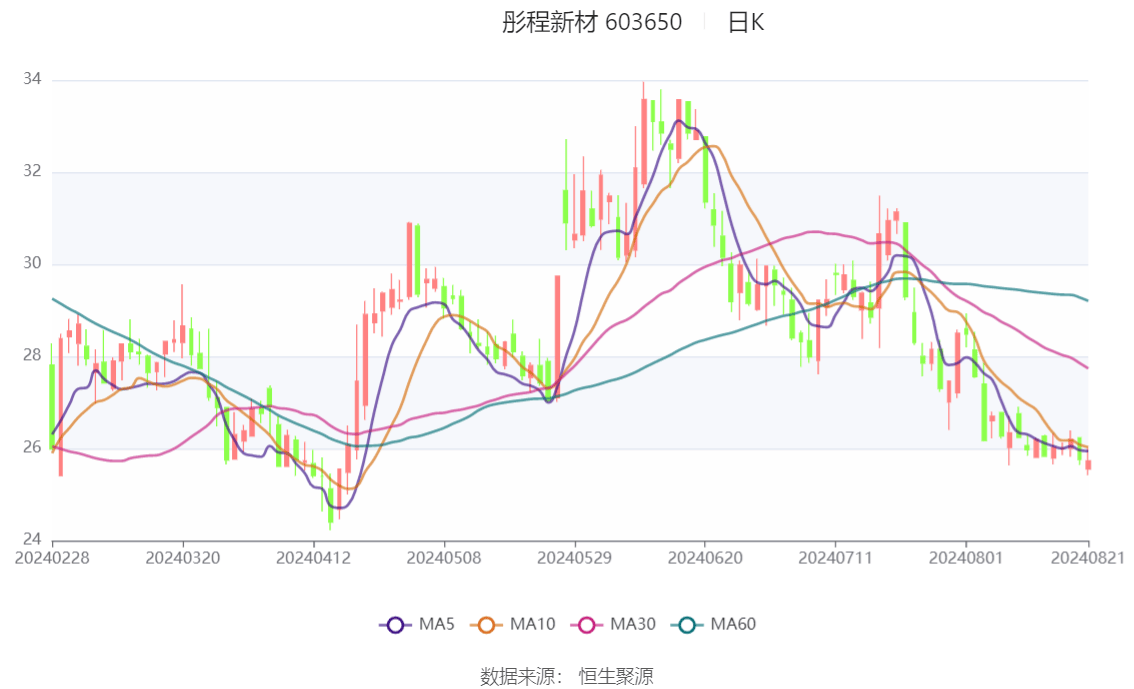Select the last candlestick at the chart's right edge
The height and width of the screenshot is (689, 1134).
point(1088,465)
